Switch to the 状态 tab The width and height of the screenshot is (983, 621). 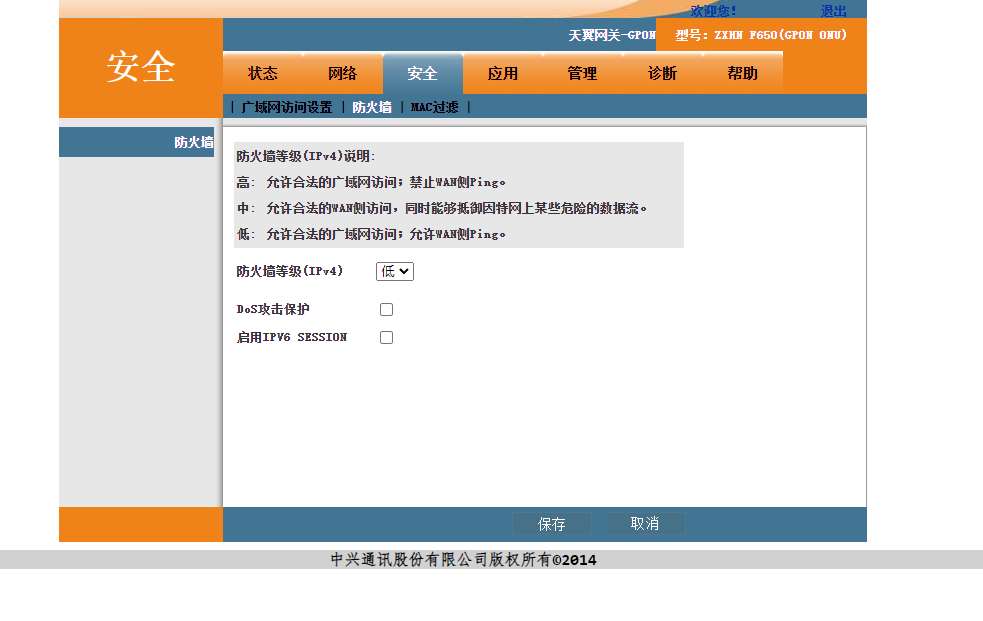pos(262,73)
